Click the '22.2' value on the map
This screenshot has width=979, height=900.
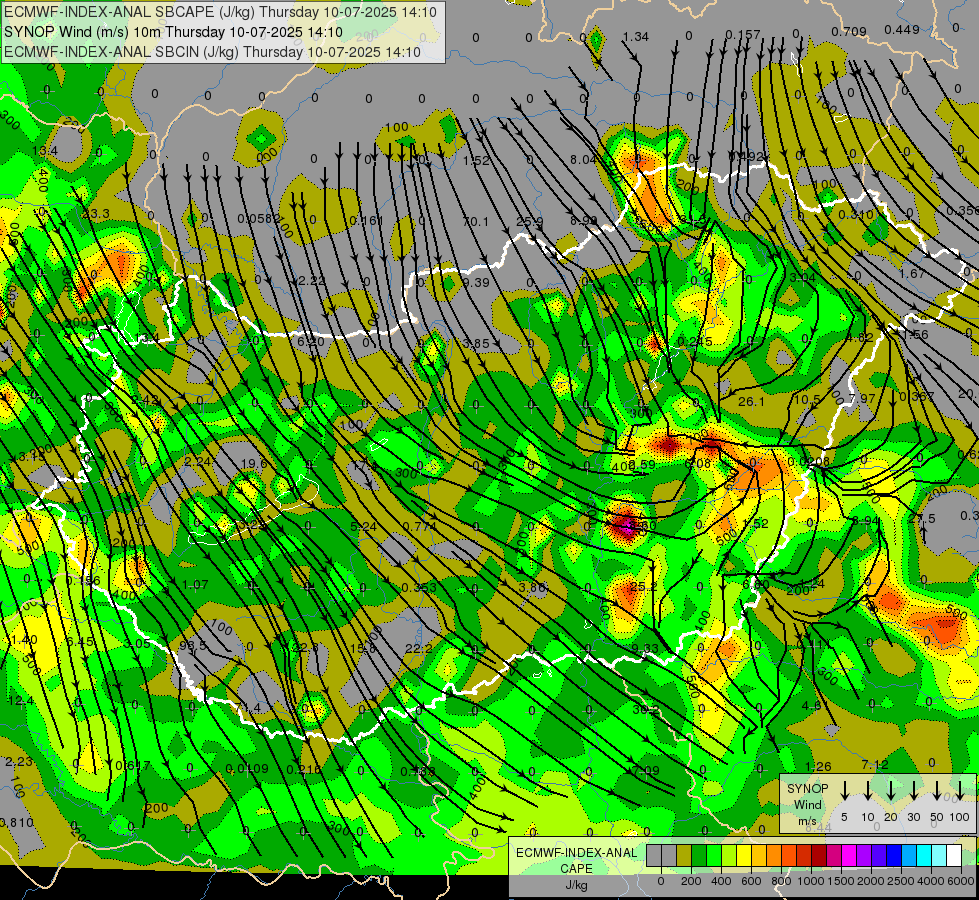click(418, 649)
